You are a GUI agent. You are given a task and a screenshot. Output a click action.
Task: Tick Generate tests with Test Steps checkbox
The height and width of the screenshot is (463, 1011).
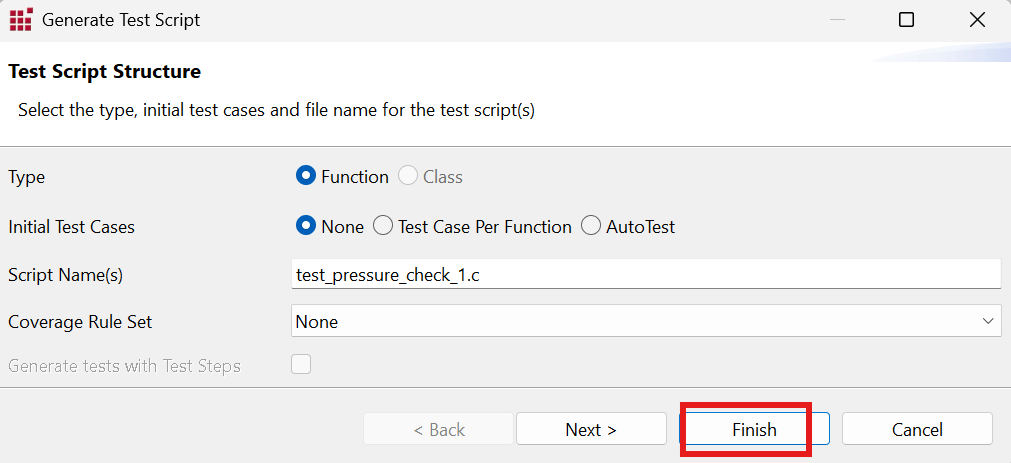301,364
